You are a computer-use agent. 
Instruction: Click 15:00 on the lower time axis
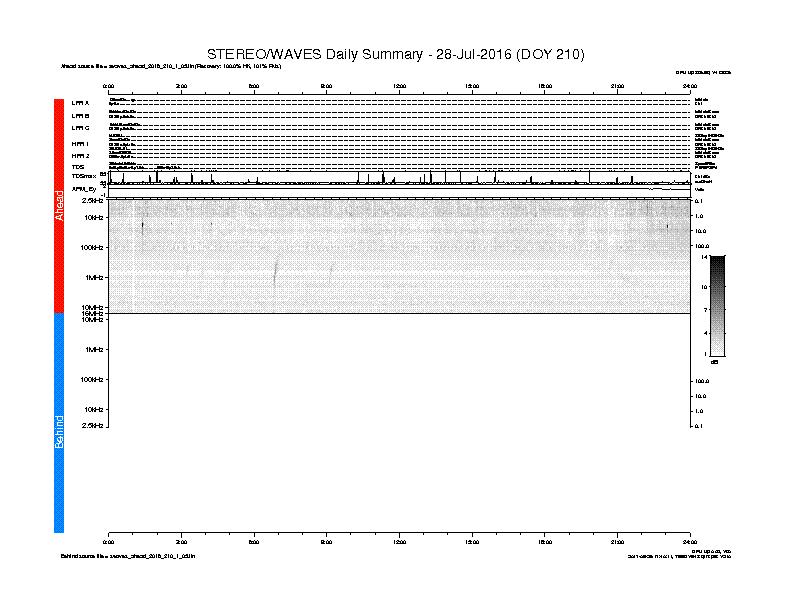click(x=472, y=542)
